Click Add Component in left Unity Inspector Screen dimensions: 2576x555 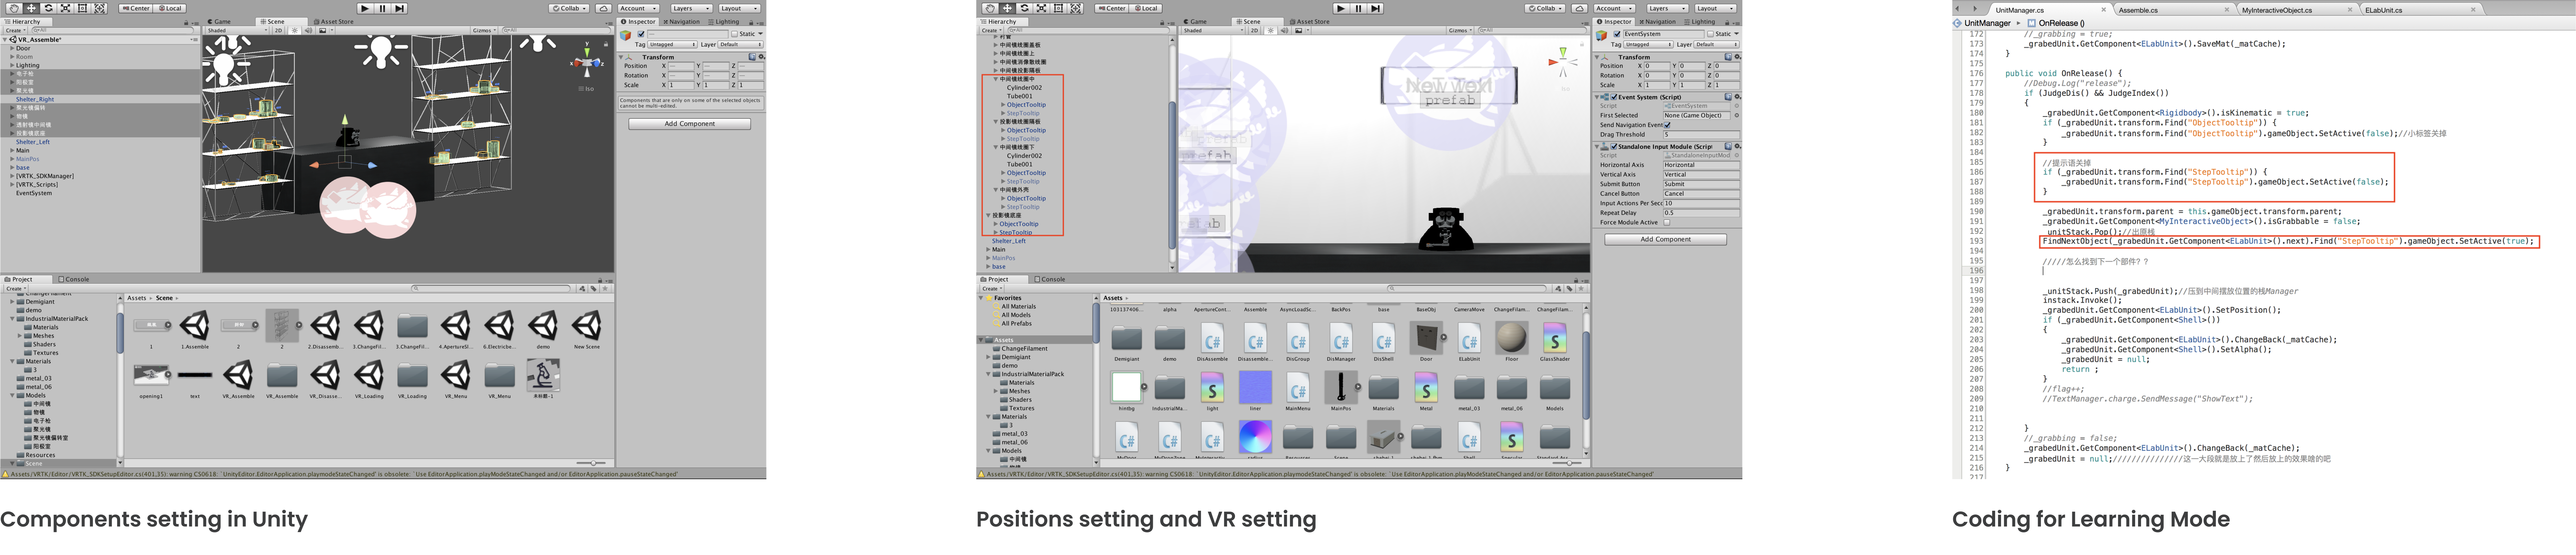click(690, 124)
